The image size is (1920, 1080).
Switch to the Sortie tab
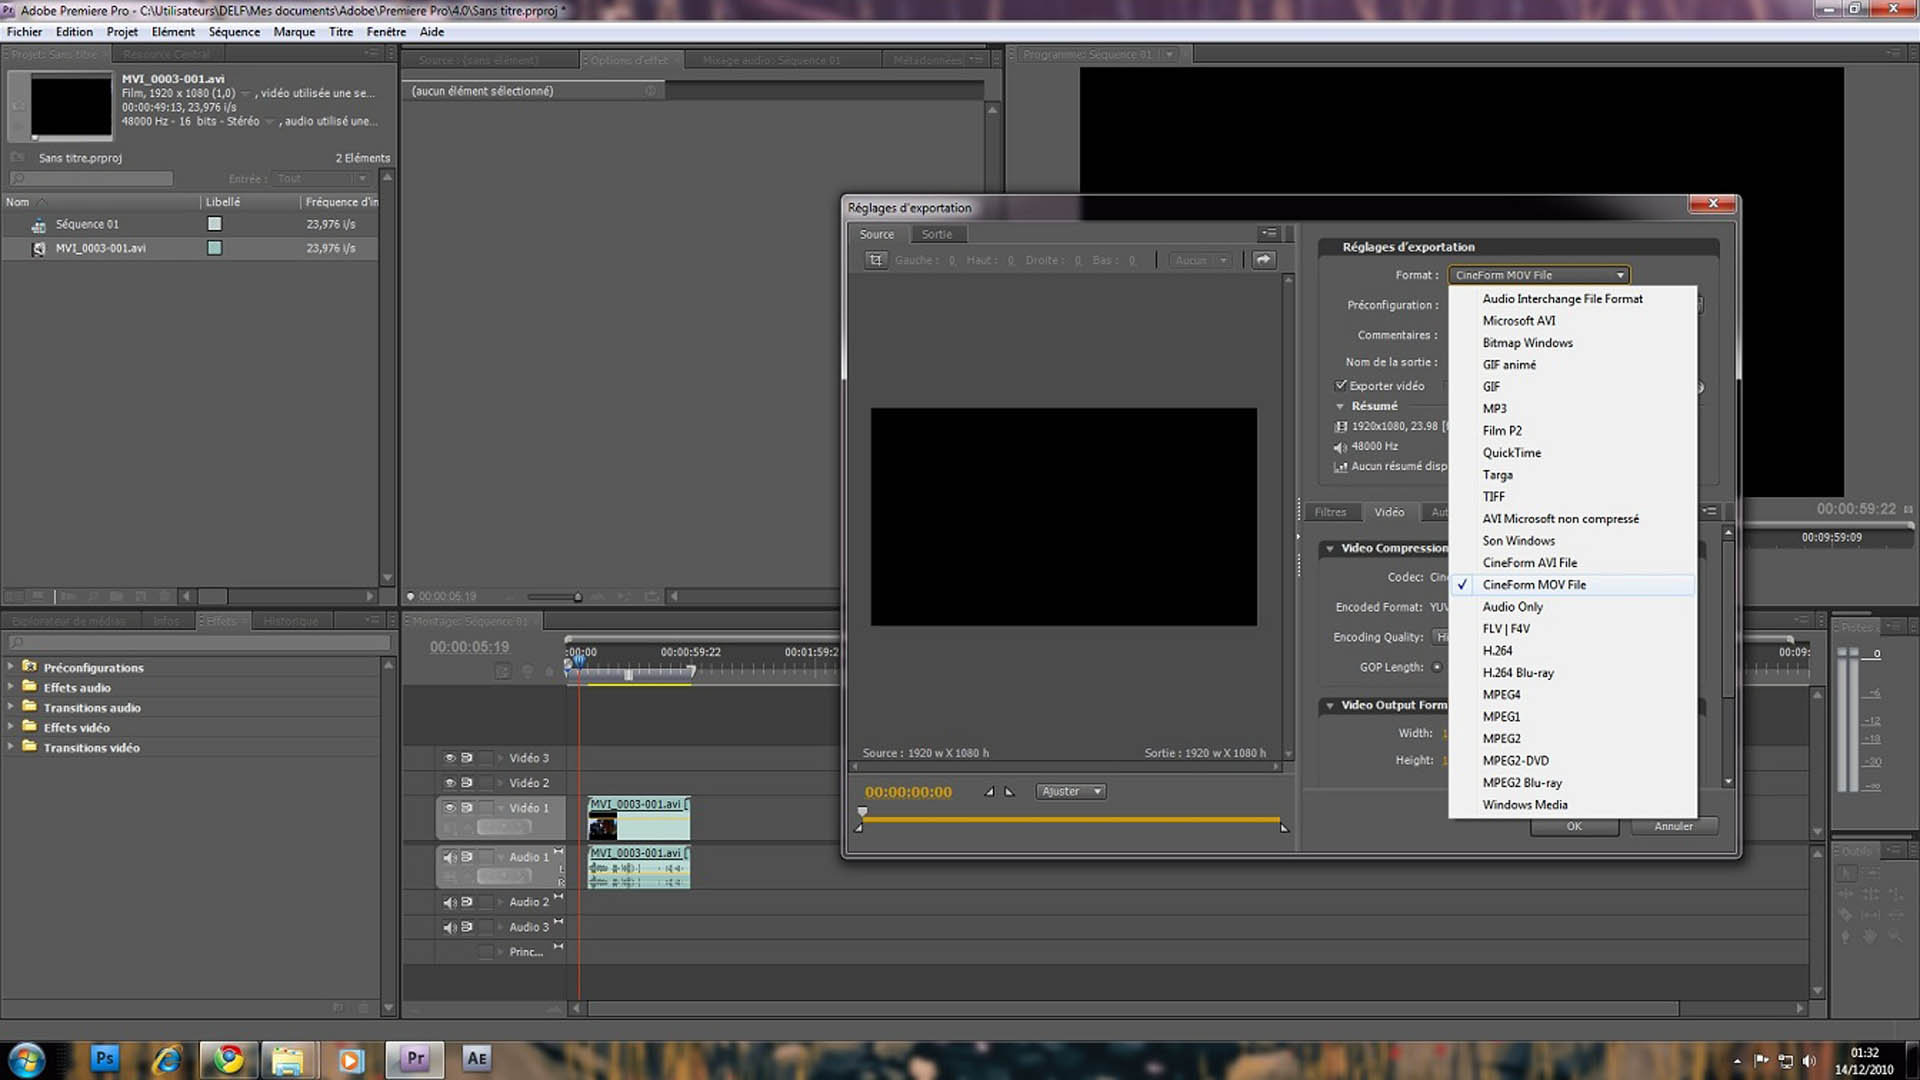tap(937, 234)
